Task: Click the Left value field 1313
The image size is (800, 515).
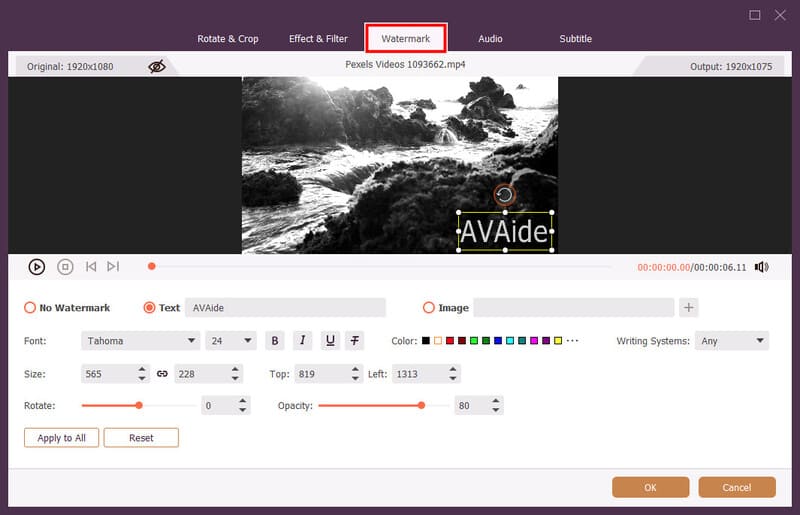Action: click(x=419, y=374)
